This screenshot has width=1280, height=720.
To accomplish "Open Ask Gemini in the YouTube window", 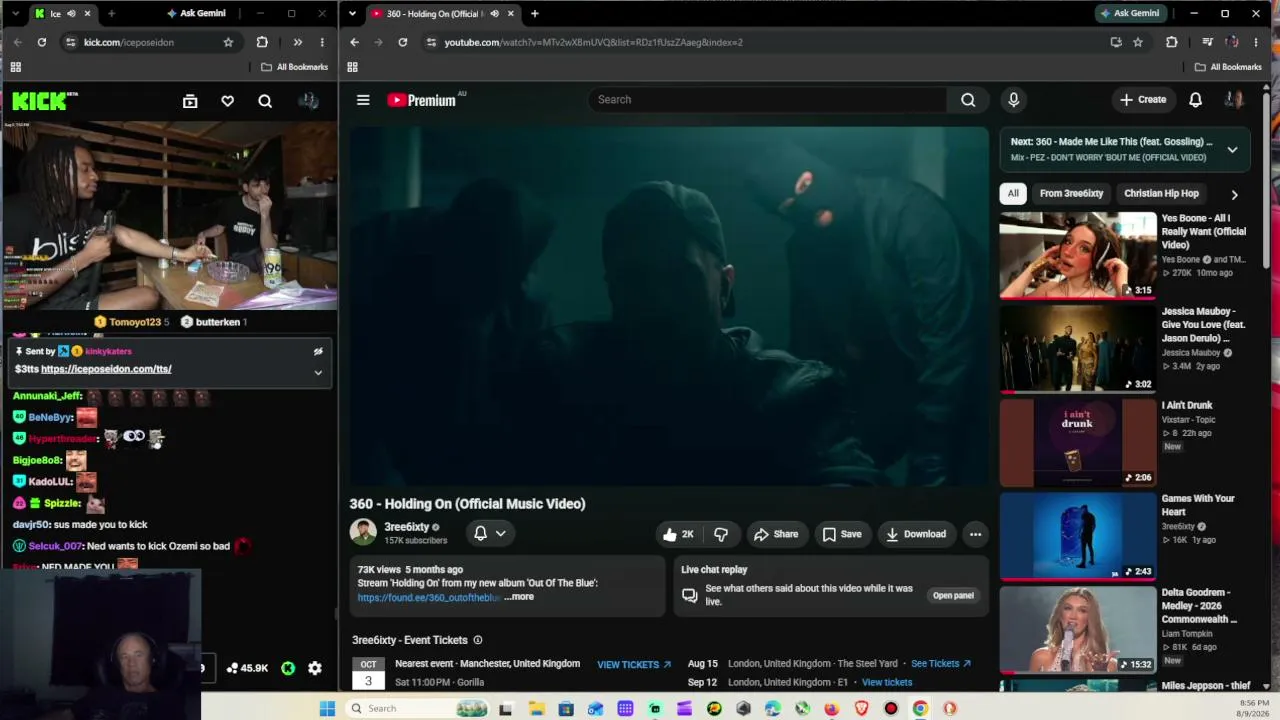I will (x=1130, y=13).
